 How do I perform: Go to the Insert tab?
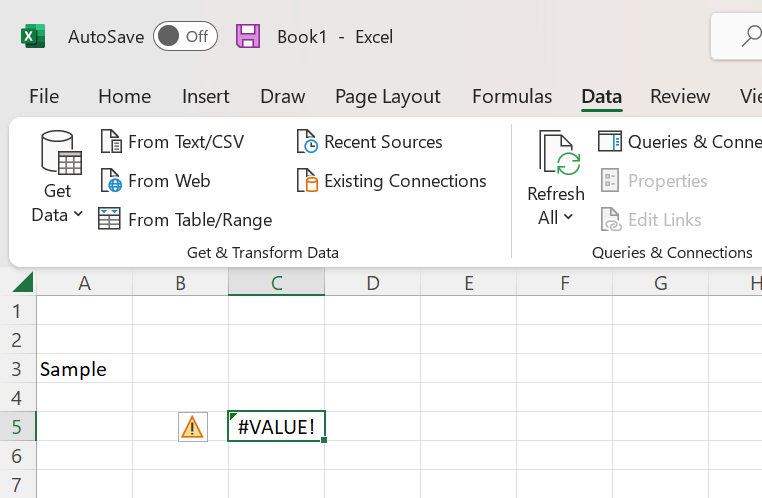[x=206, y=96]
